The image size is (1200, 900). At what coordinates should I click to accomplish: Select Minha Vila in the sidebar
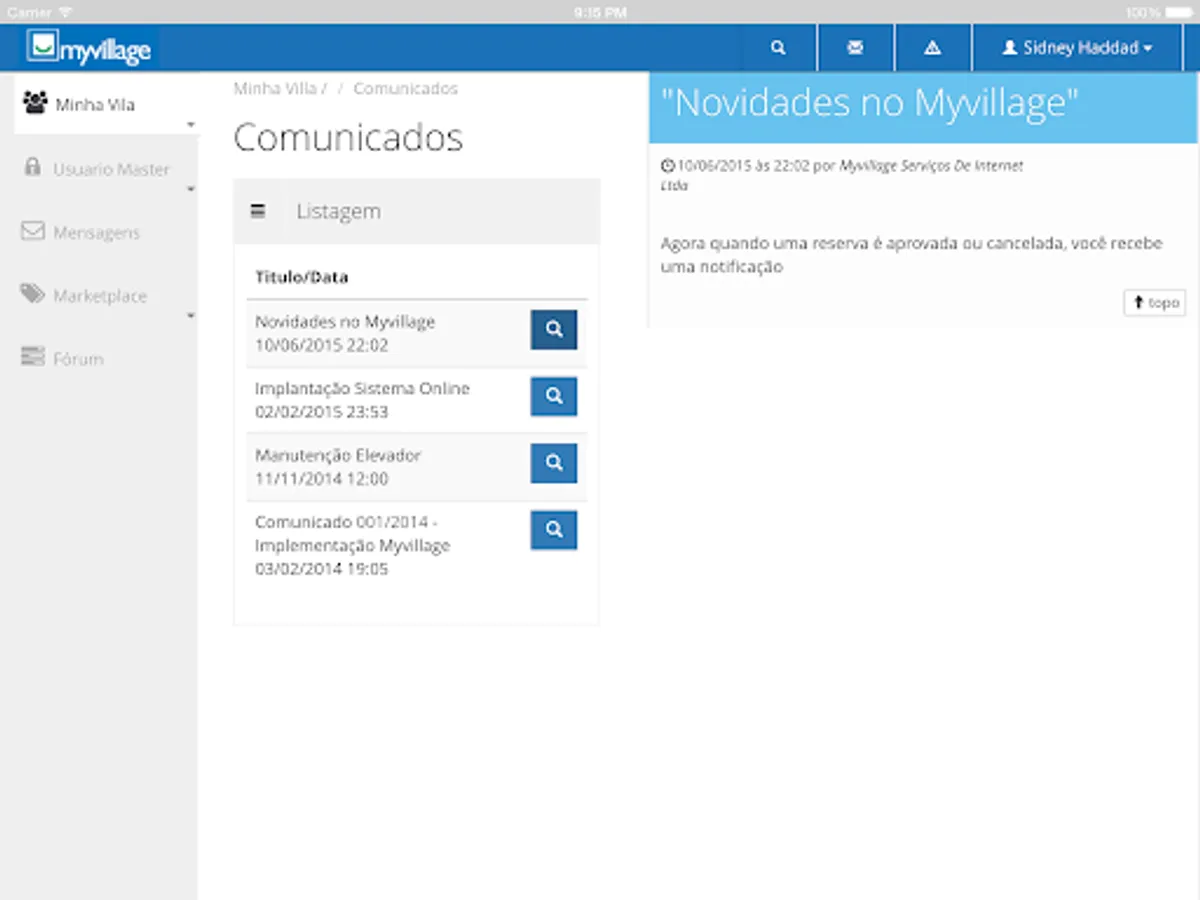[106, 104]
